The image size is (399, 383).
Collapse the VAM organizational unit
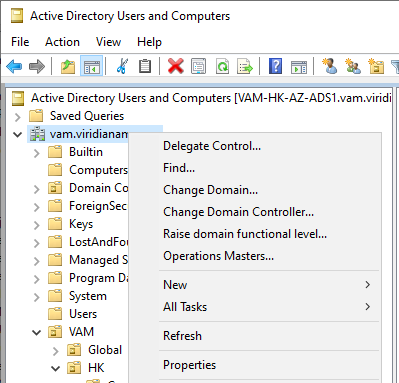36,332
